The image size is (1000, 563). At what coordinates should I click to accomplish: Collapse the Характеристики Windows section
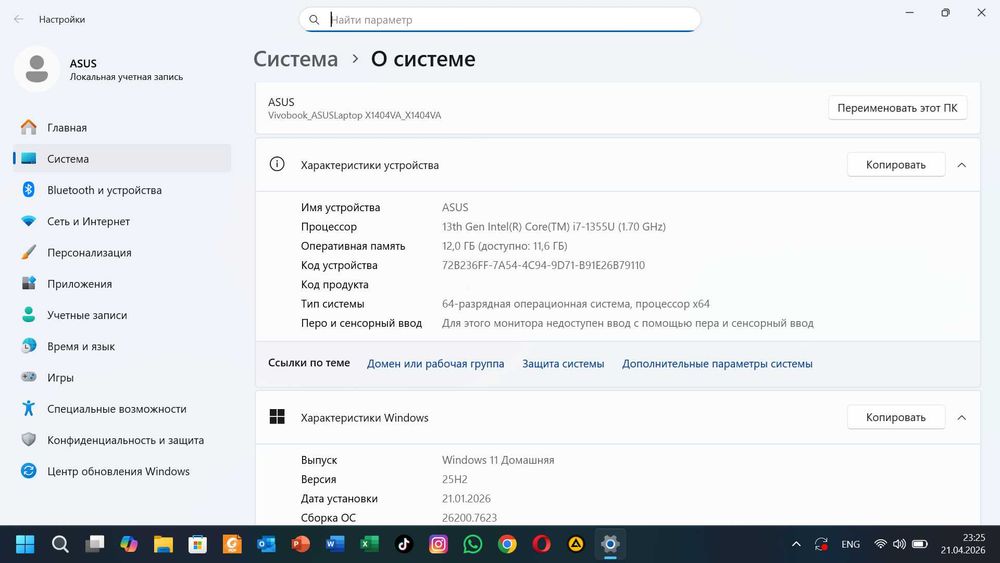point(962,418)
